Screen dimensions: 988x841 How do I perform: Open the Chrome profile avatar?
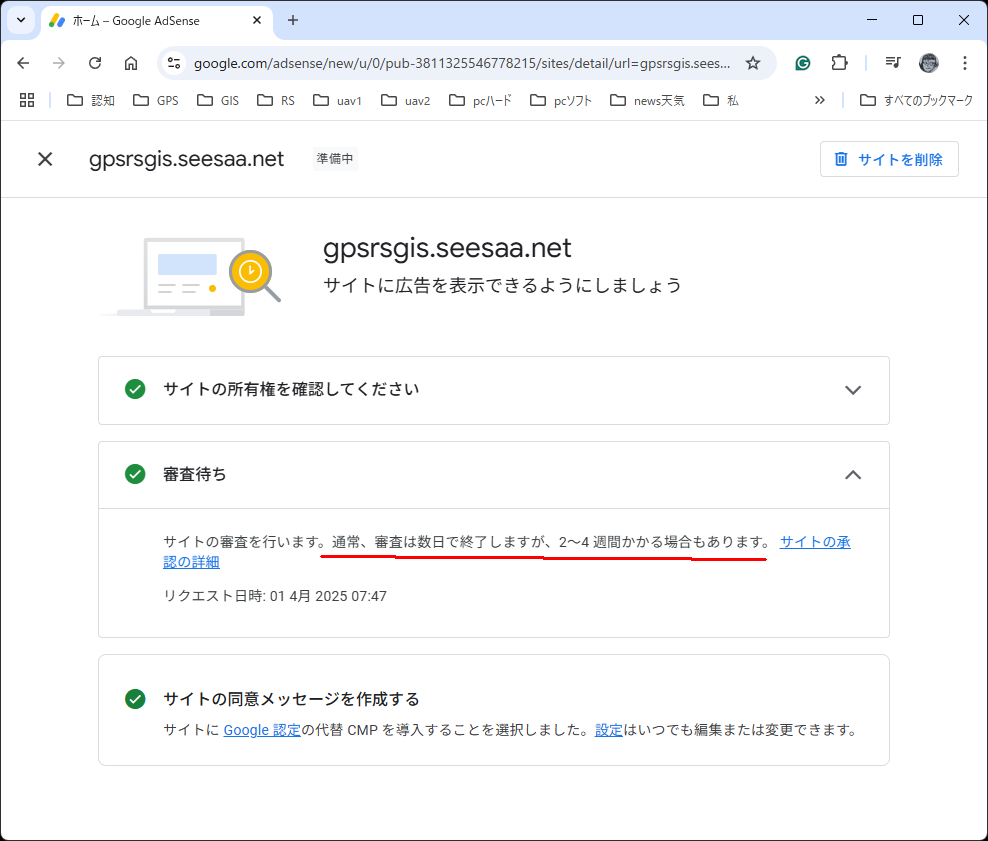click(x=929, y=63)
